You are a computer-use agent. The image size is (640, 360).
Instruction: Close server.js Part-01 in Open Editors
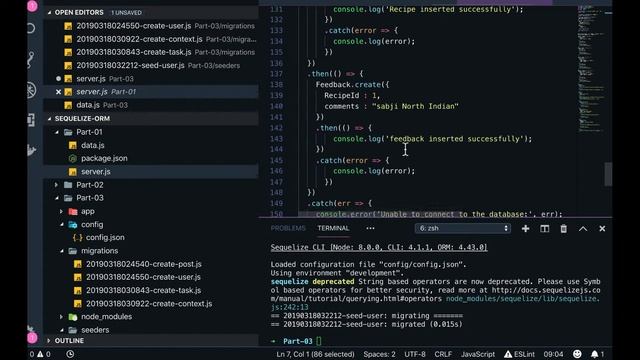(x=58, y=92)
